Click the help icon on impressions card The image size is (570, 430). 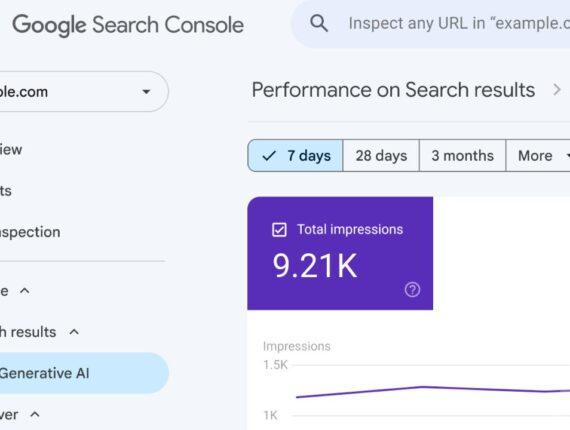tap(412, 290)
